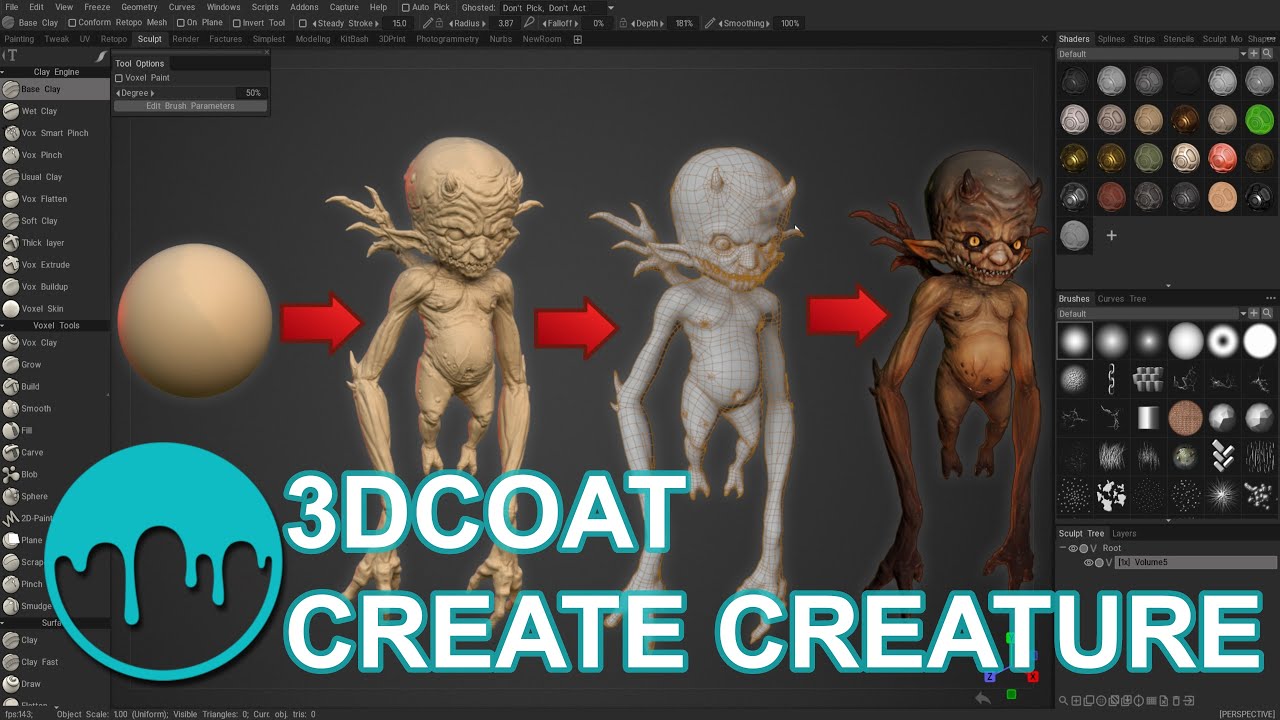Click the Edit Brush Parameters button
Viewport: 1280px width, 720px height.
tap(190, 106)
